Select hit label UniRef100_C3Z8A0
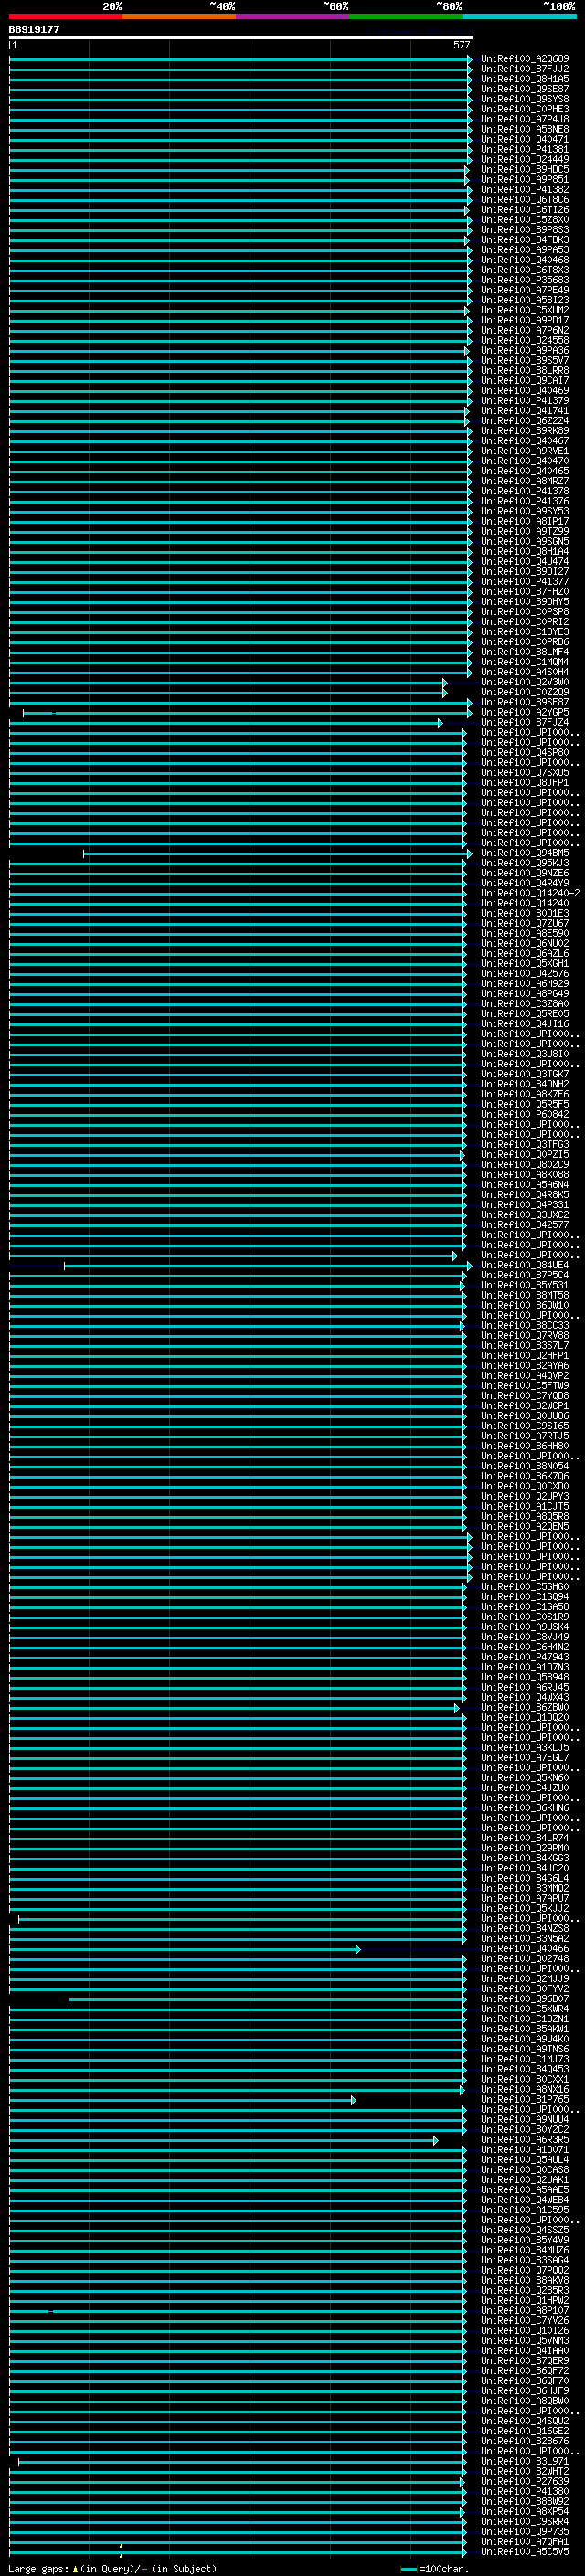Image resolution: width=585 pixels, height=2576 pixels. pyautogui.click(x=525, y=1004)
